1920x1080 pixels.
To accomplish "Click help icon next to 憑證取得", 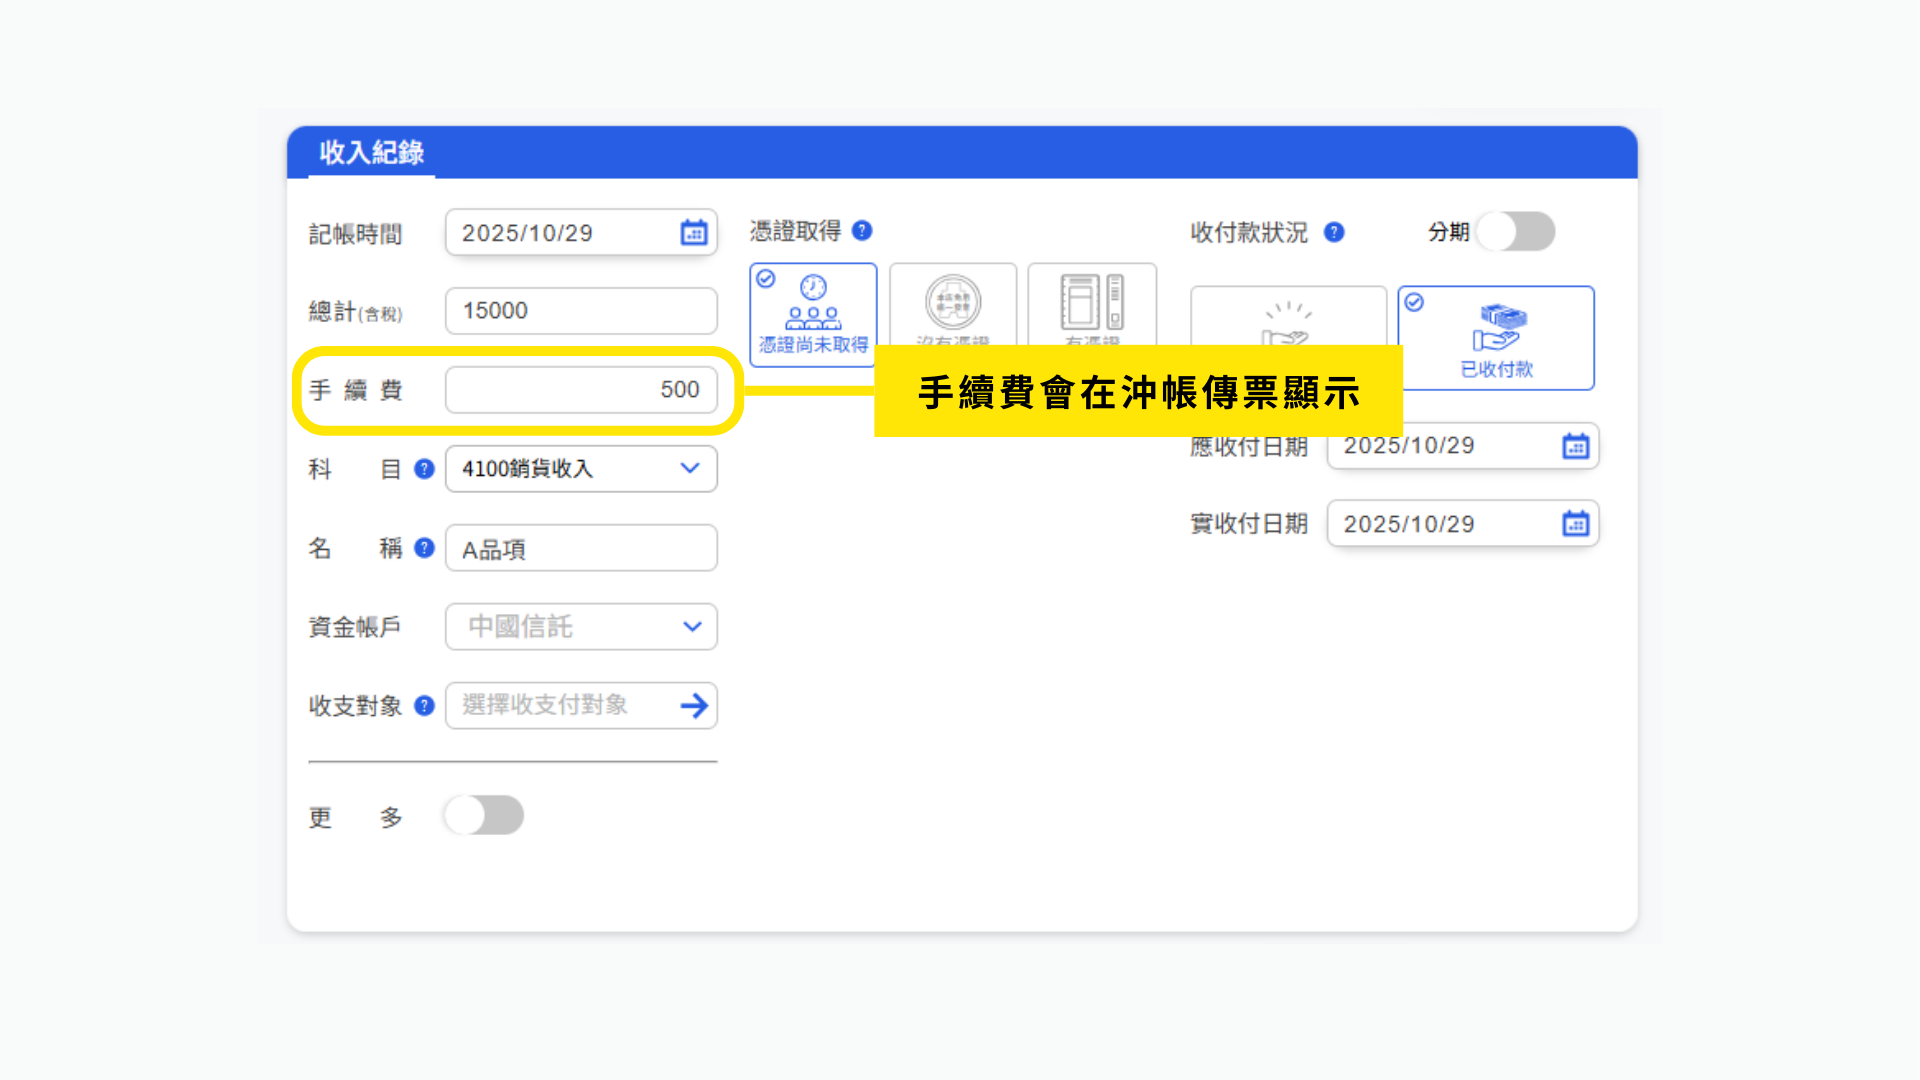I will [862, 231].
